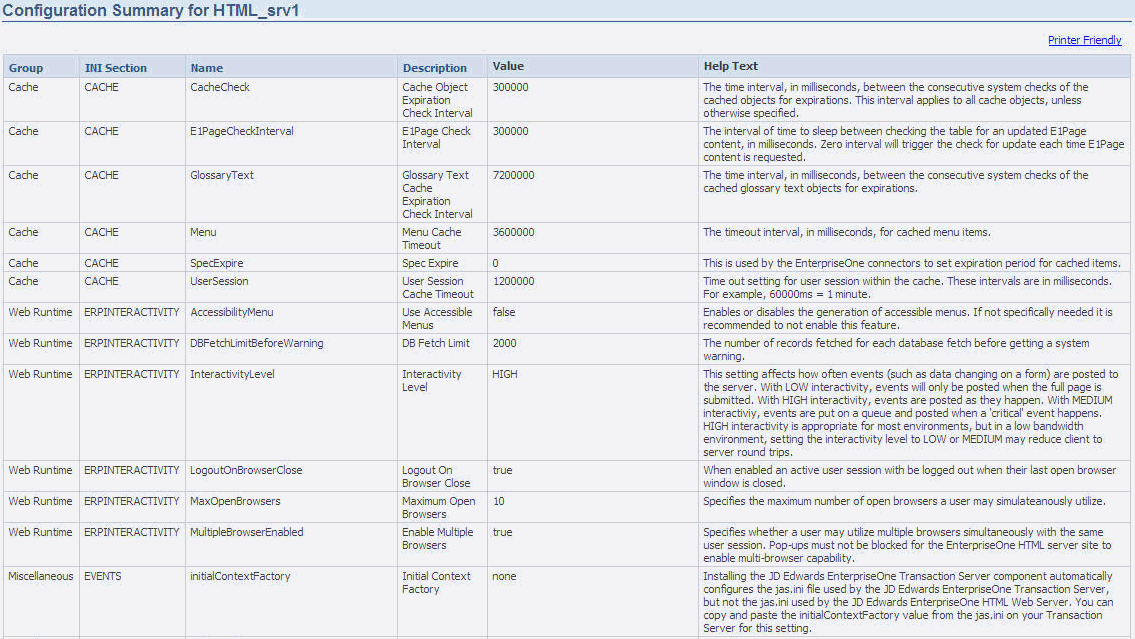This screenshot has width=1135, height=639.
Task: Click the Group column header
Action: tap(26, 68)
